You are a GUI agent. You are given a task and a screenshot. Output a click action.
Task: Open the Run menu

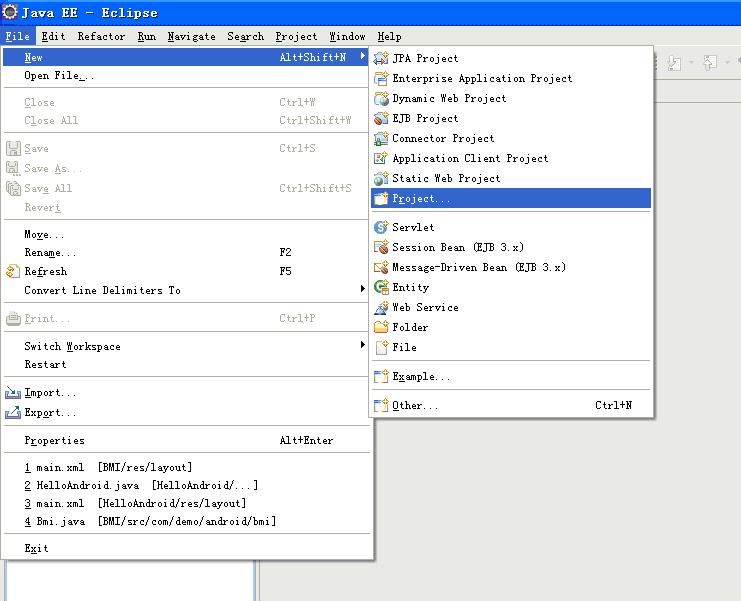(x=146, y=36)
